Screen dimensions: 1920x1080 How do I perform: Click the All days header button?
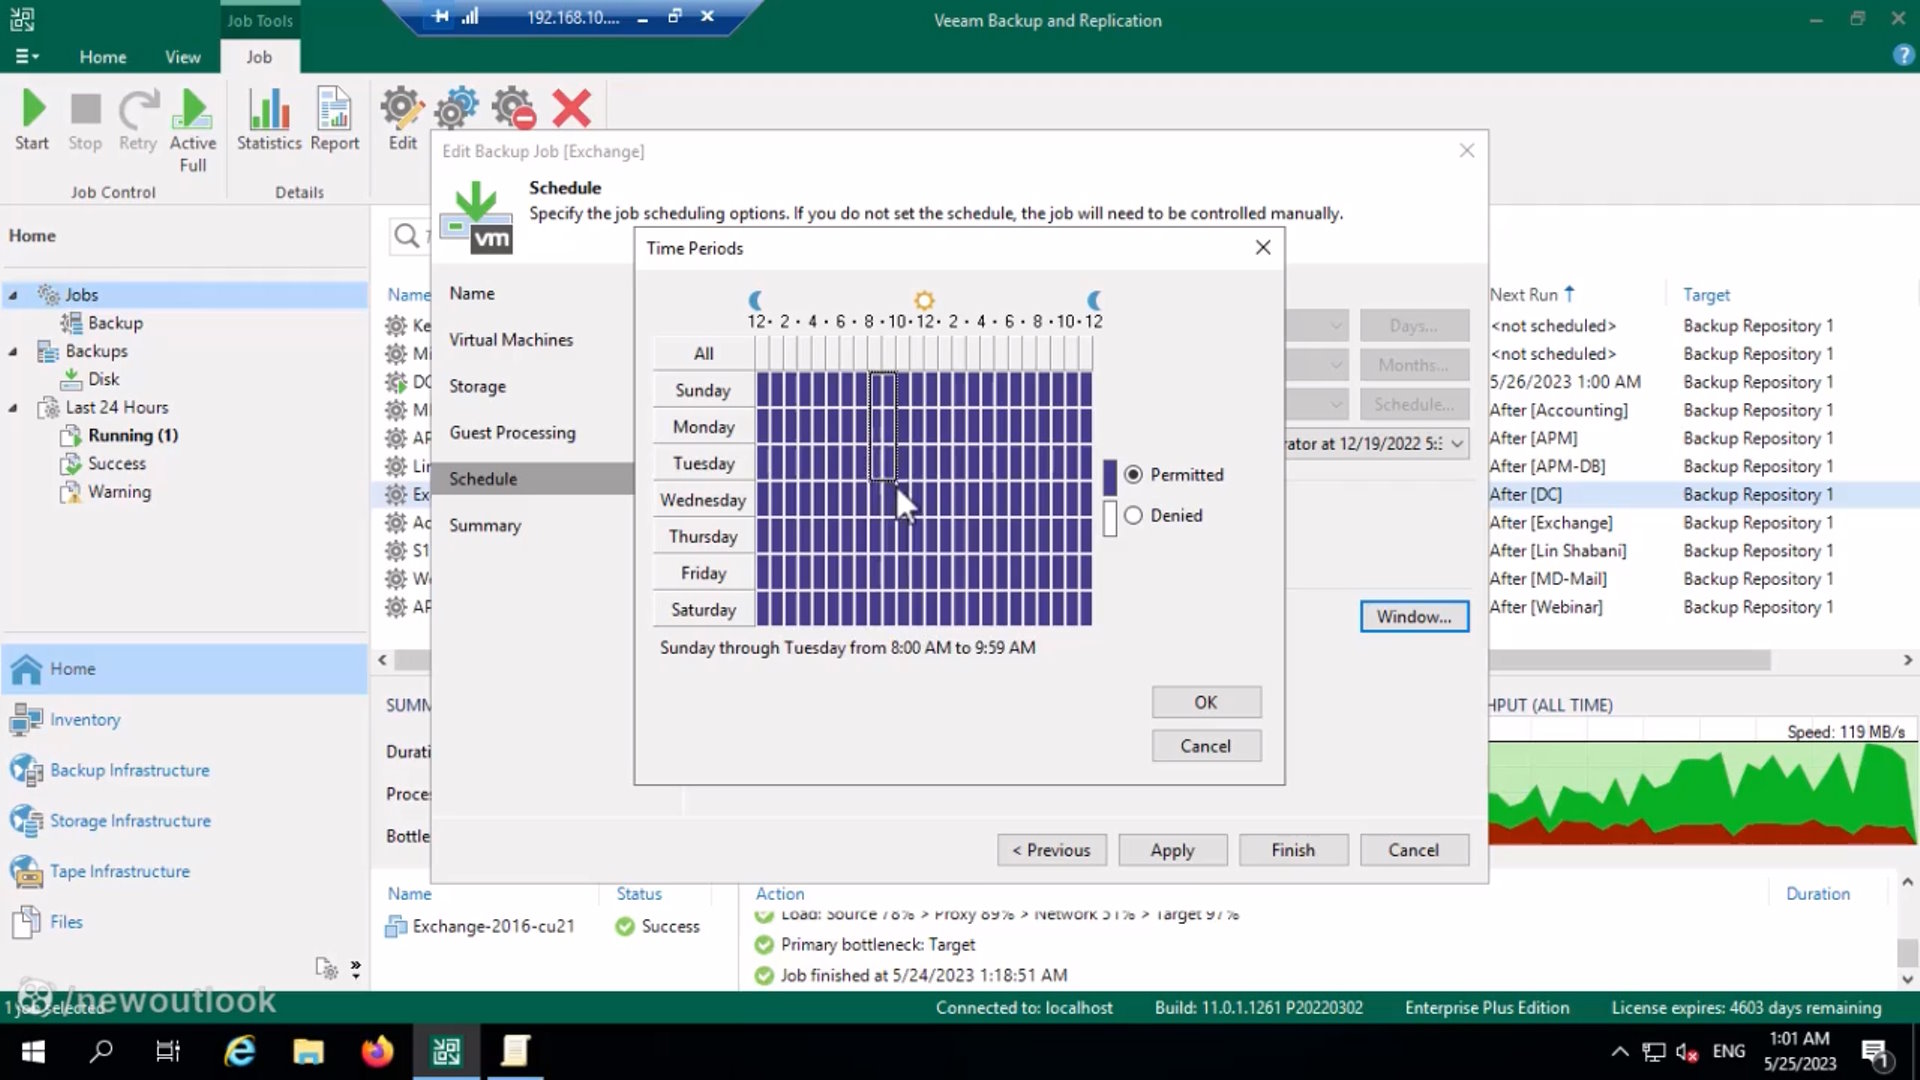(x=703, y=353)
